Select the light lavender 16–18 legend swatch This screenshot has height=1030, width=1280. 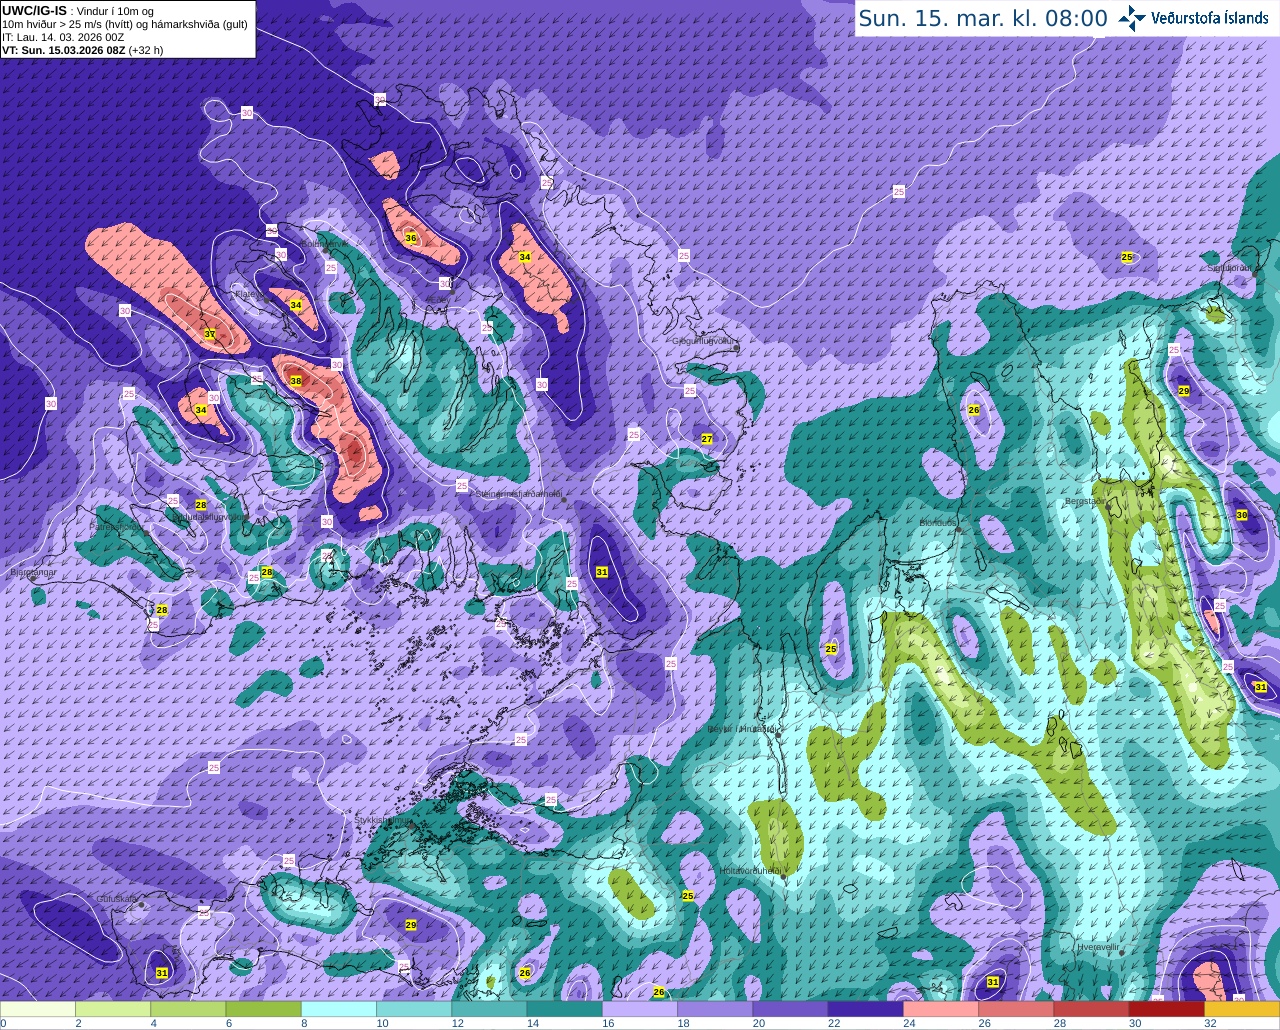(x=640, y=1009)
